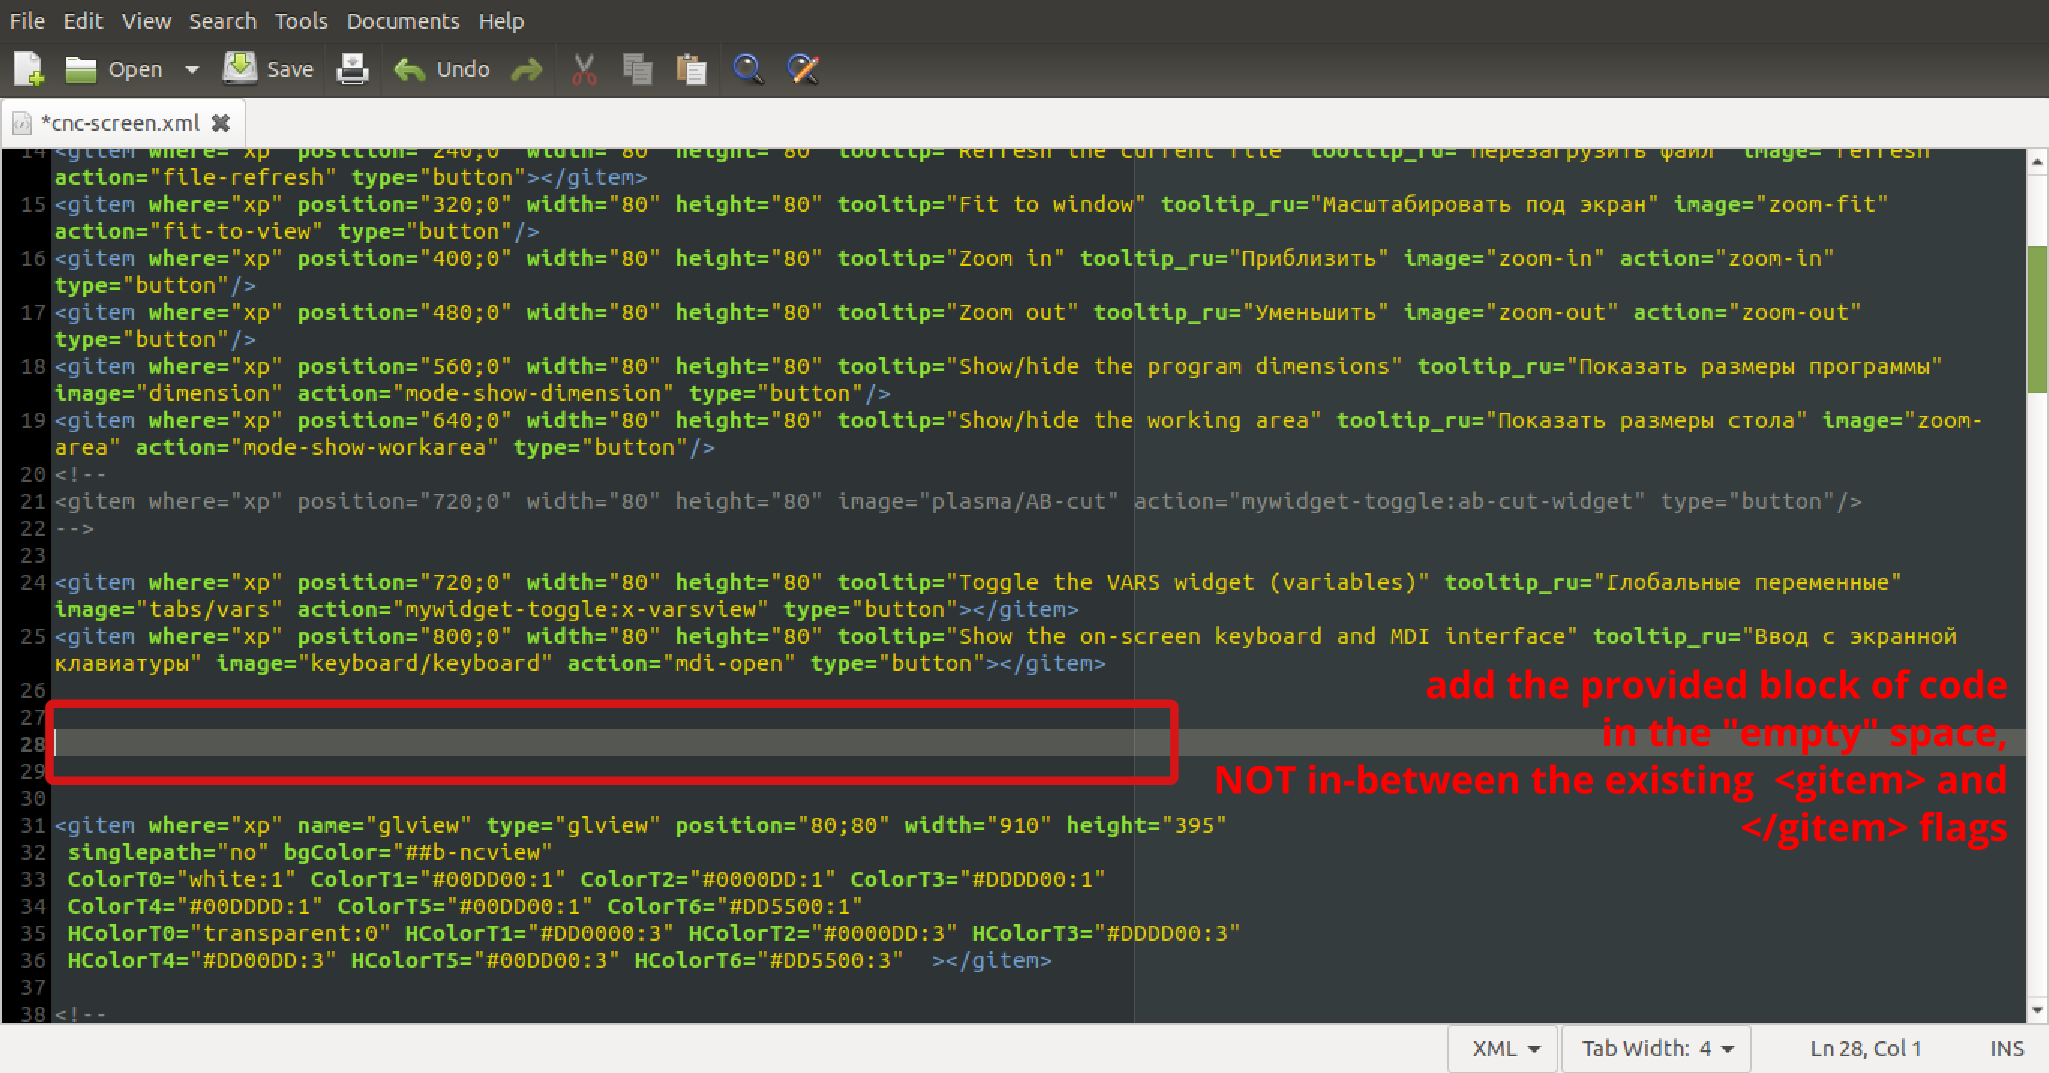Click the Paste clipboard icon
Viewport: 2049px width, 1073px height.
pos(691,69)
